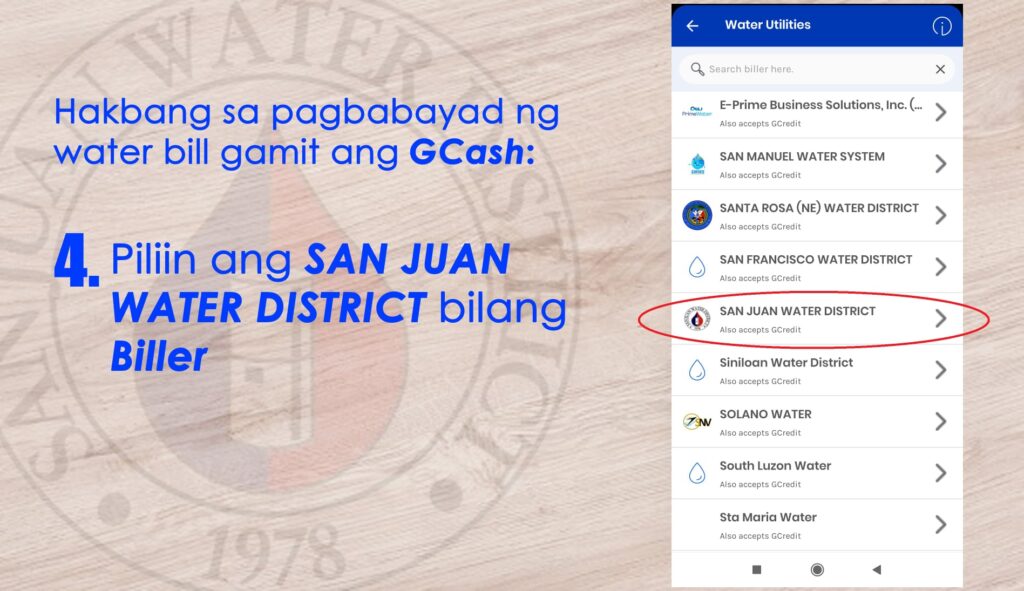Image resolution: width=1024 pixels, height=591 pixels.
Task: Tap Android home circle button
Action: click(816, 569)
